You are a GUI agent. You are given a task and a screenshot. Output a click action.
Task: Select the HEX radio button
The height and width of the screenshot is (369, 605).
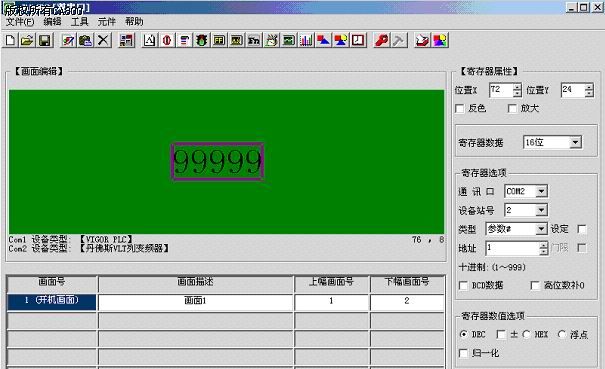point(526,334)
